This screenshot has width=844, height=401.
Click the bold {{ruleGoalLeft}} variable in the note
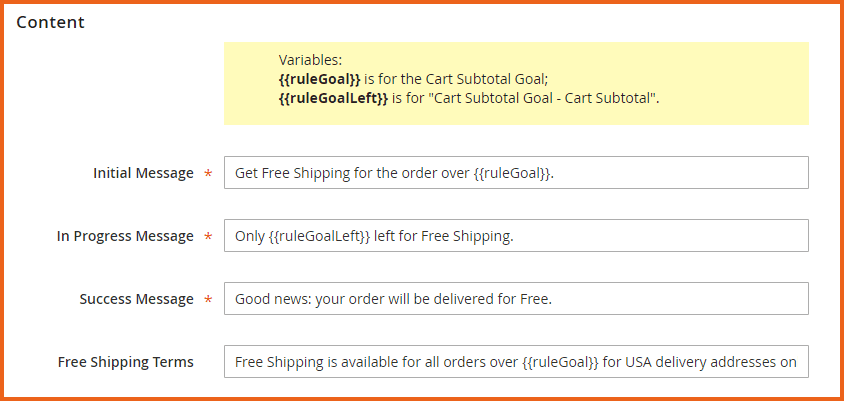click(333, 98)
